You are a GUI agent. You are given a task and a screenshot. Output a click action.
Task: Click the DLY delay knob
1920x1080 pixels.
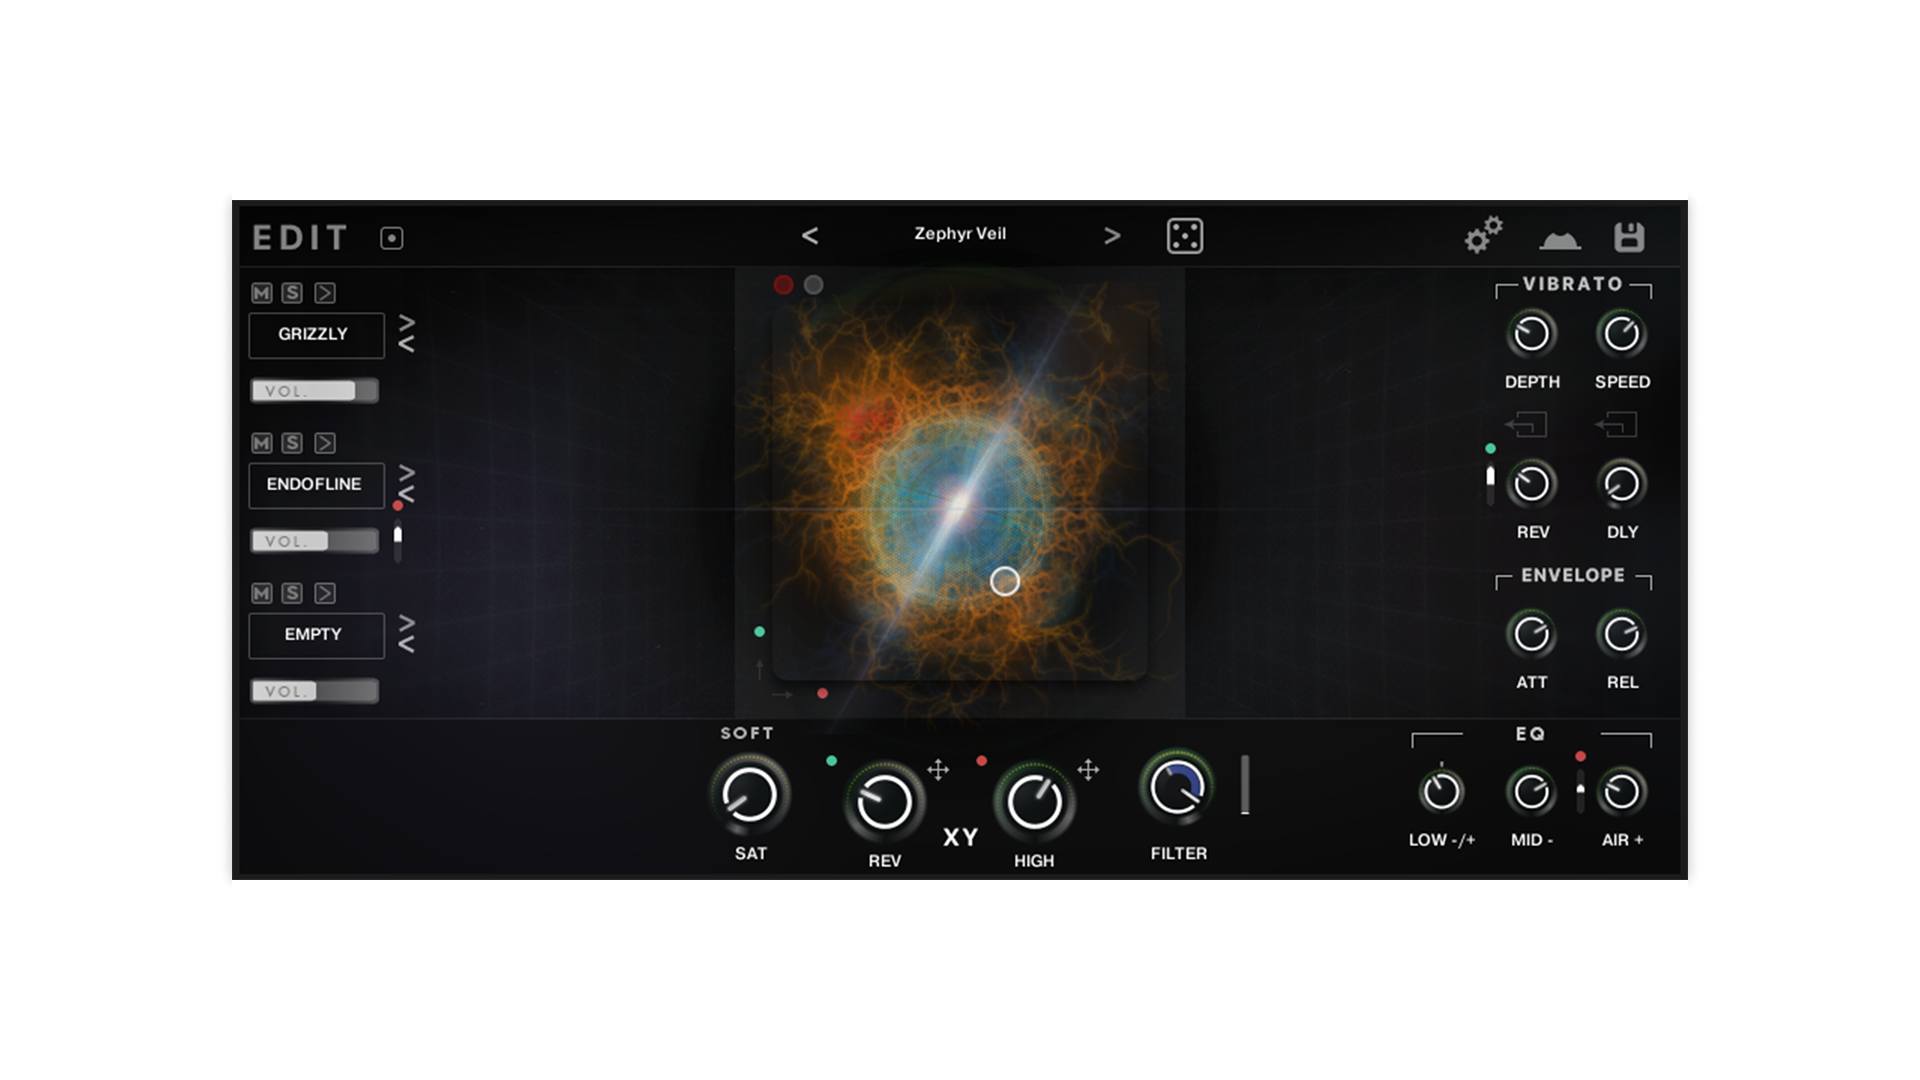(x=1621, y=484)
